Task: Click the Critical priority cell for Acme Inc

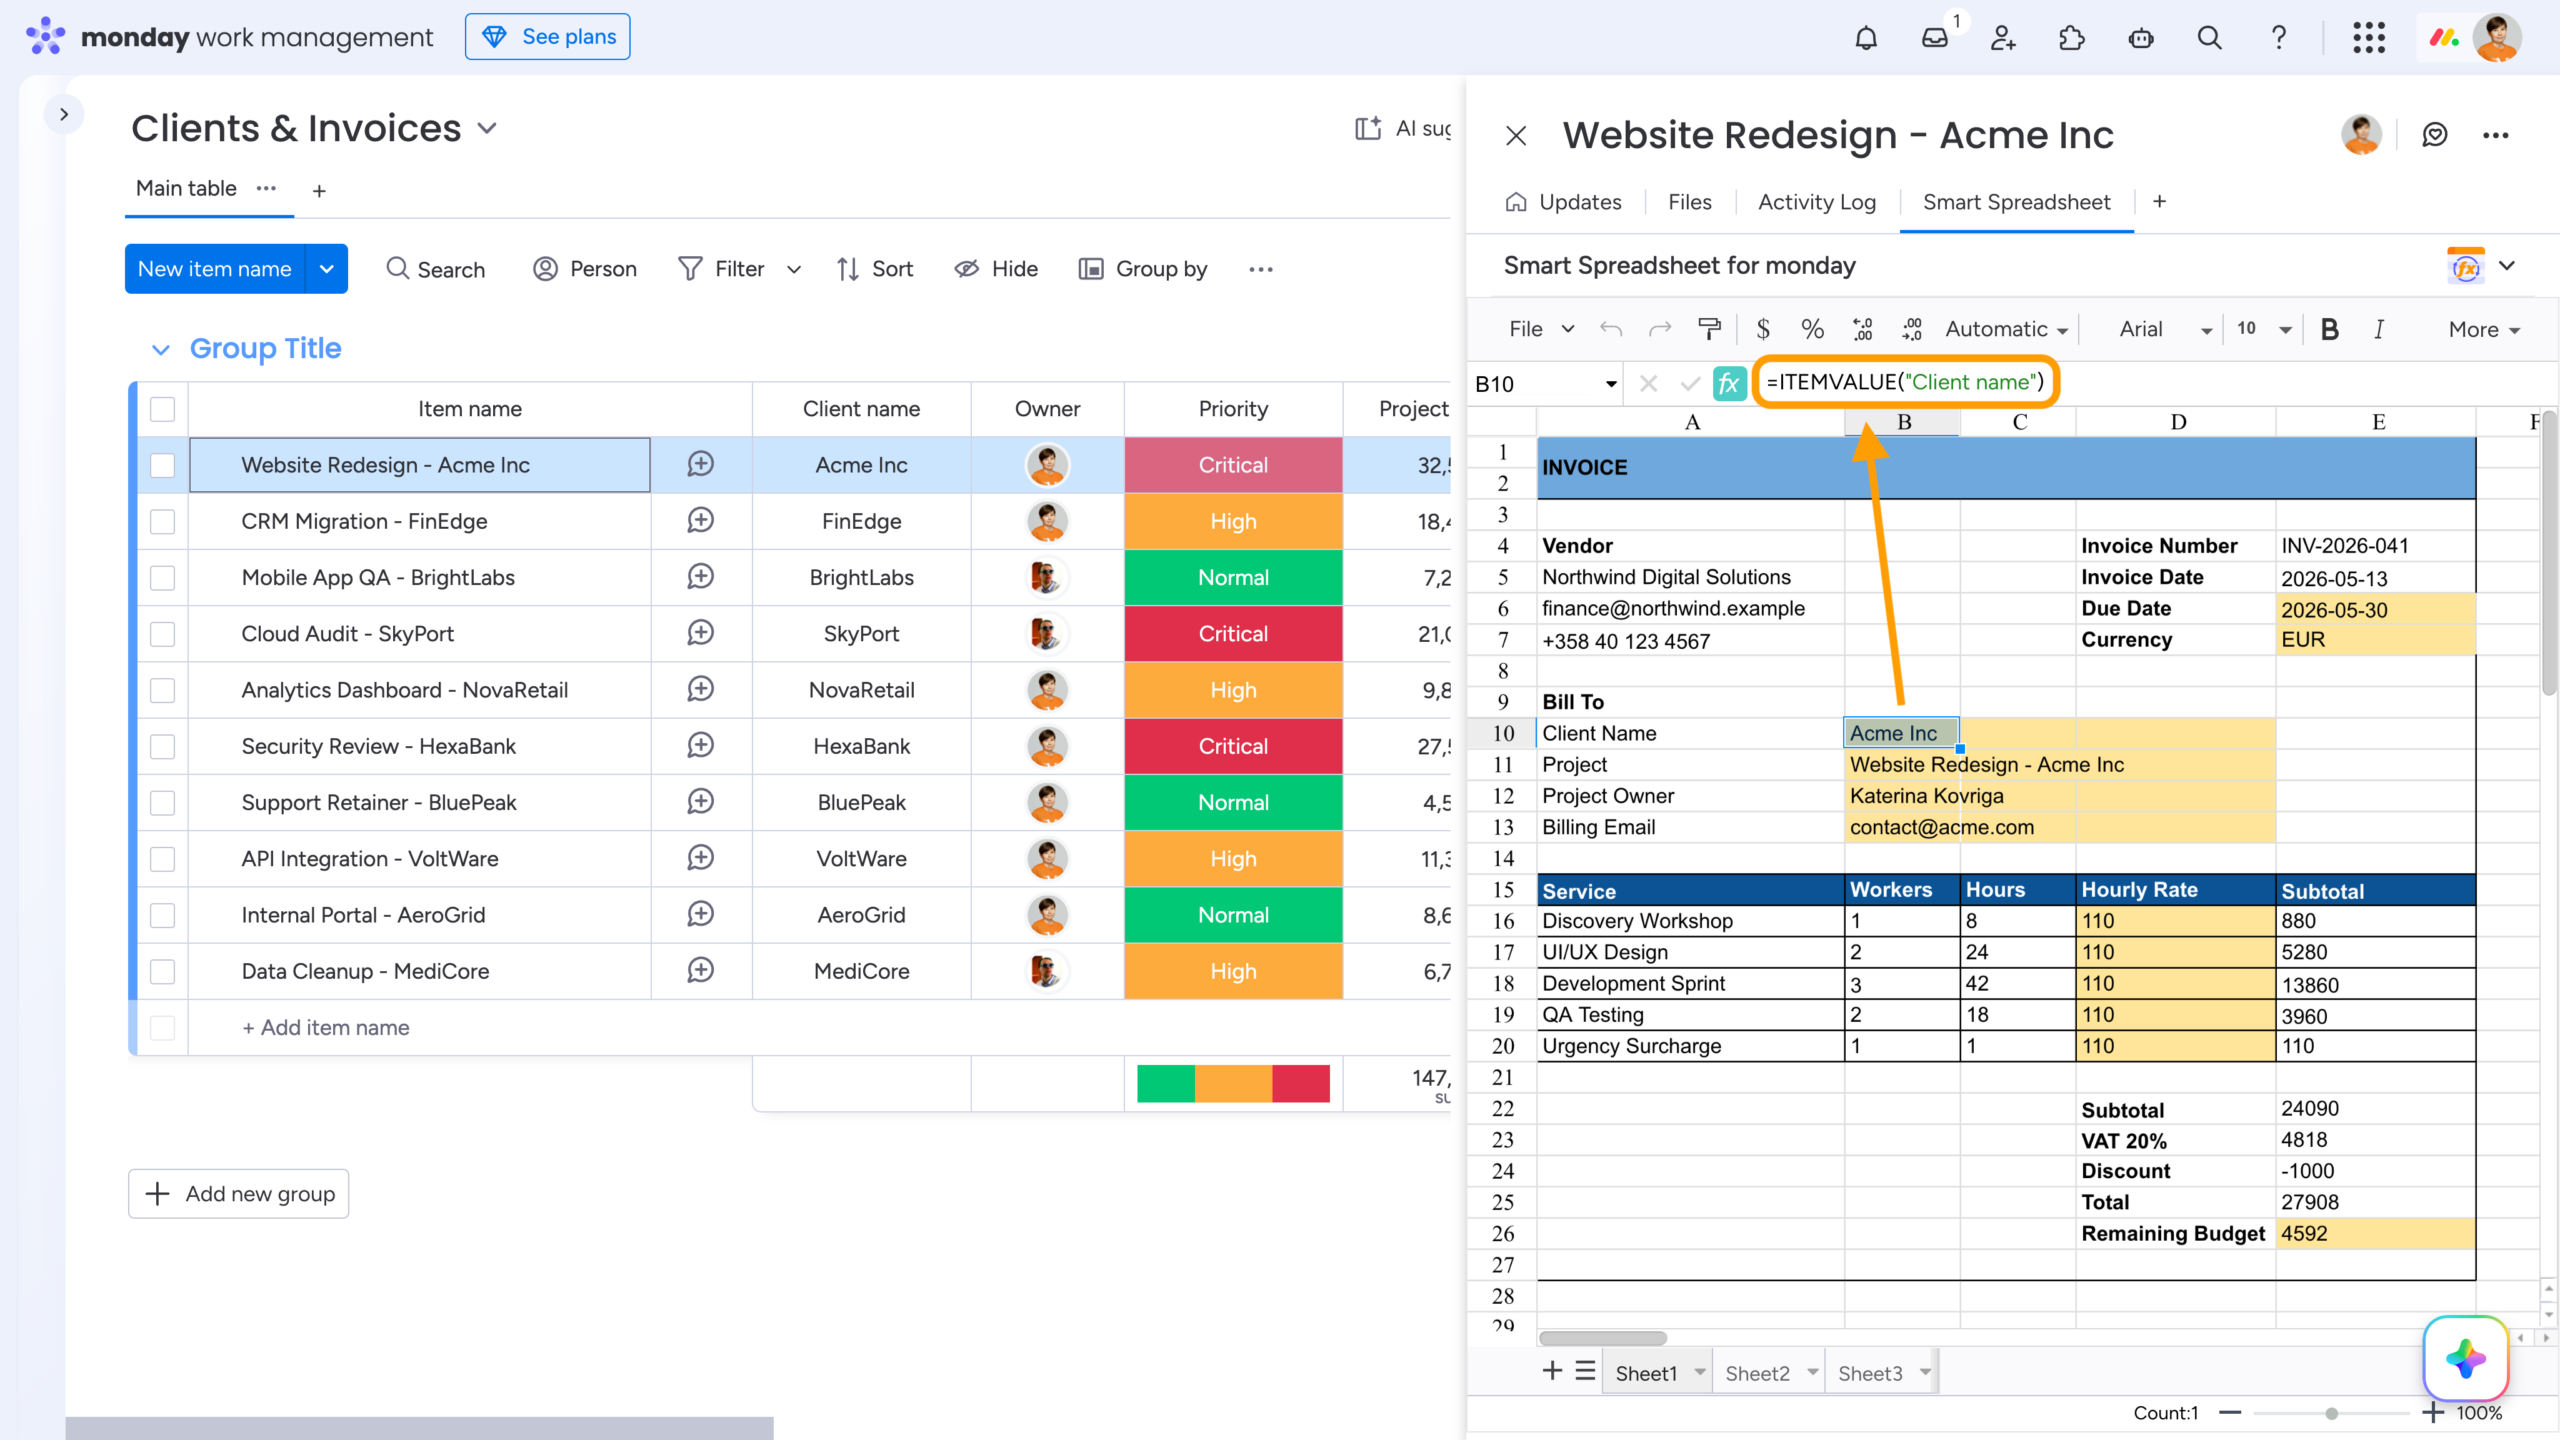Action: pyautogui.click(x=1233, y=465)
